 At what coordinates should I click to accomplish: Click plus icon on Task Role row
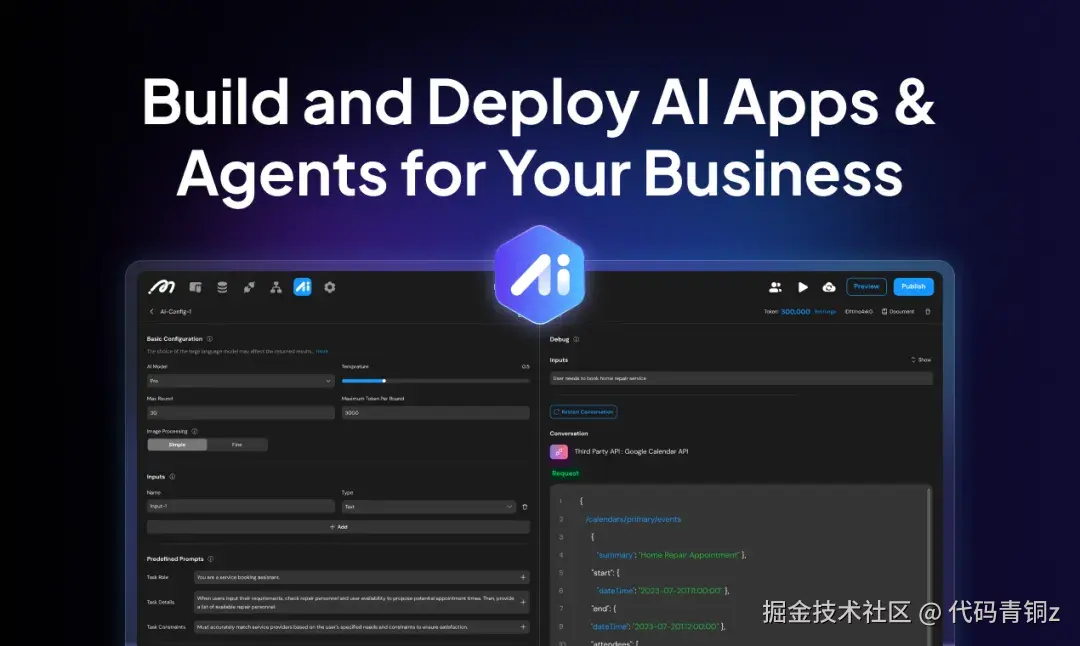[523, 577]
